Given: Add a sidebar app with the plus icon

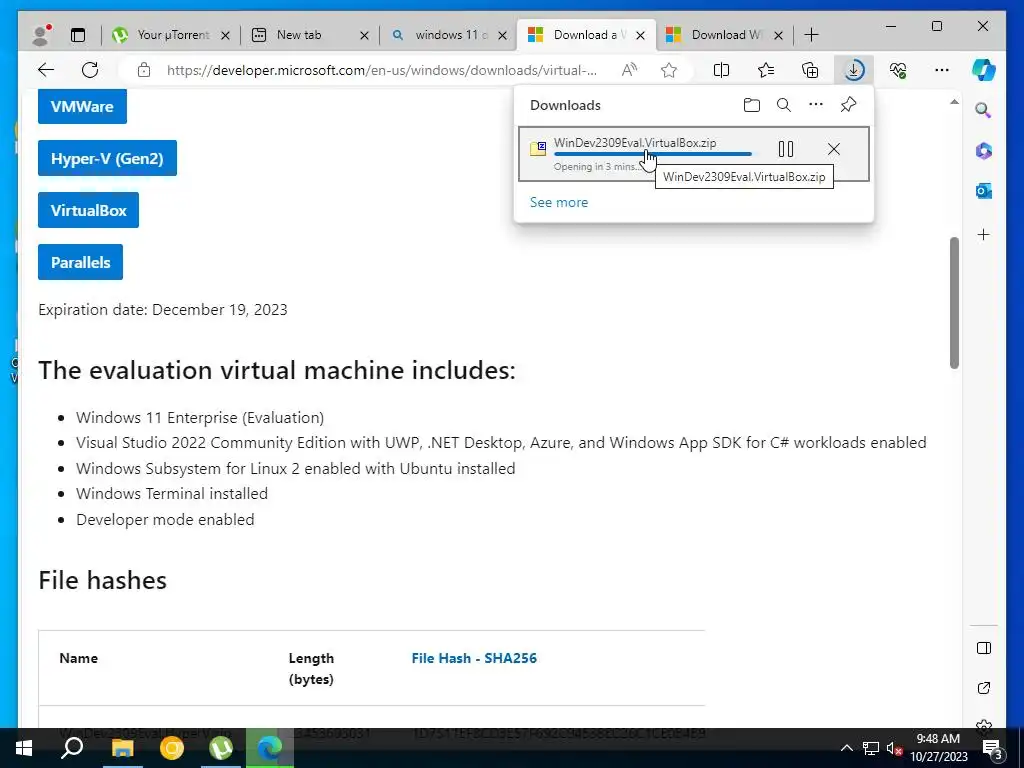Looking at the screenshot, I should 984,234.
